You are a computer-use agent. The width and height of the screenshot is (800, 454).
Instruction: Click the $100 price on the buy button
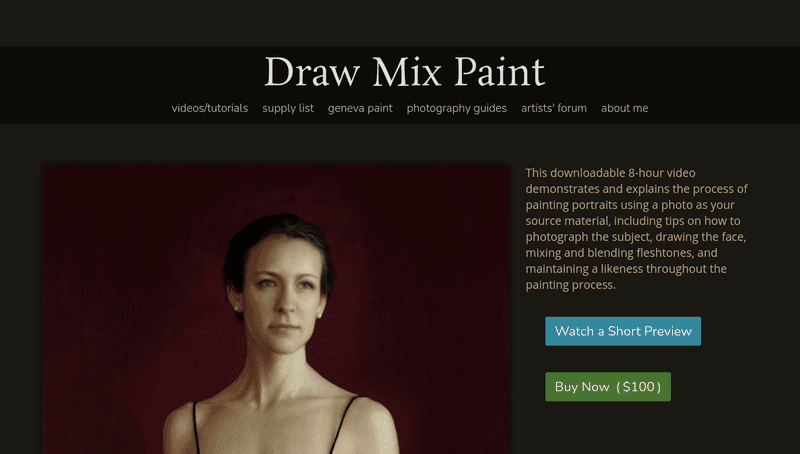click(638, 387)
